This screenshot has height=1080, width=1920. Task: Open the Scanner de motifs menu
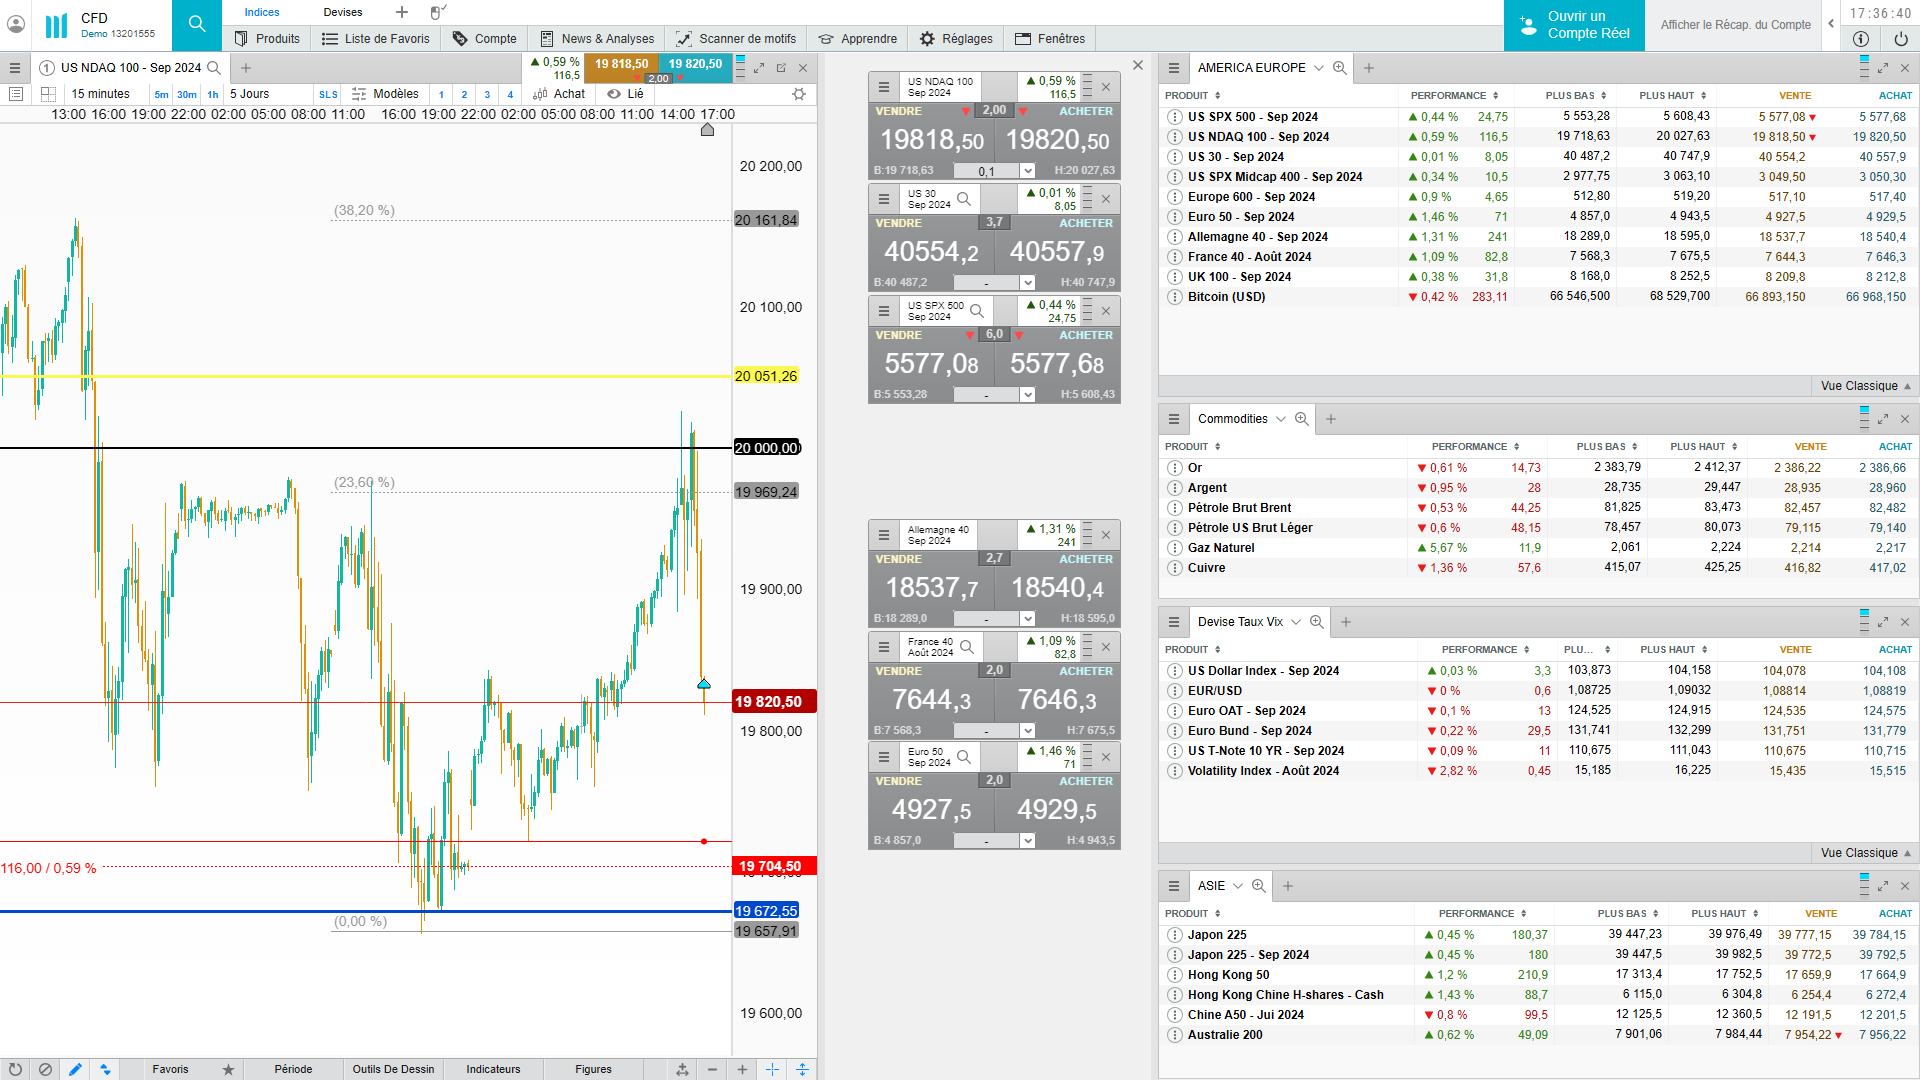(737, 39)
